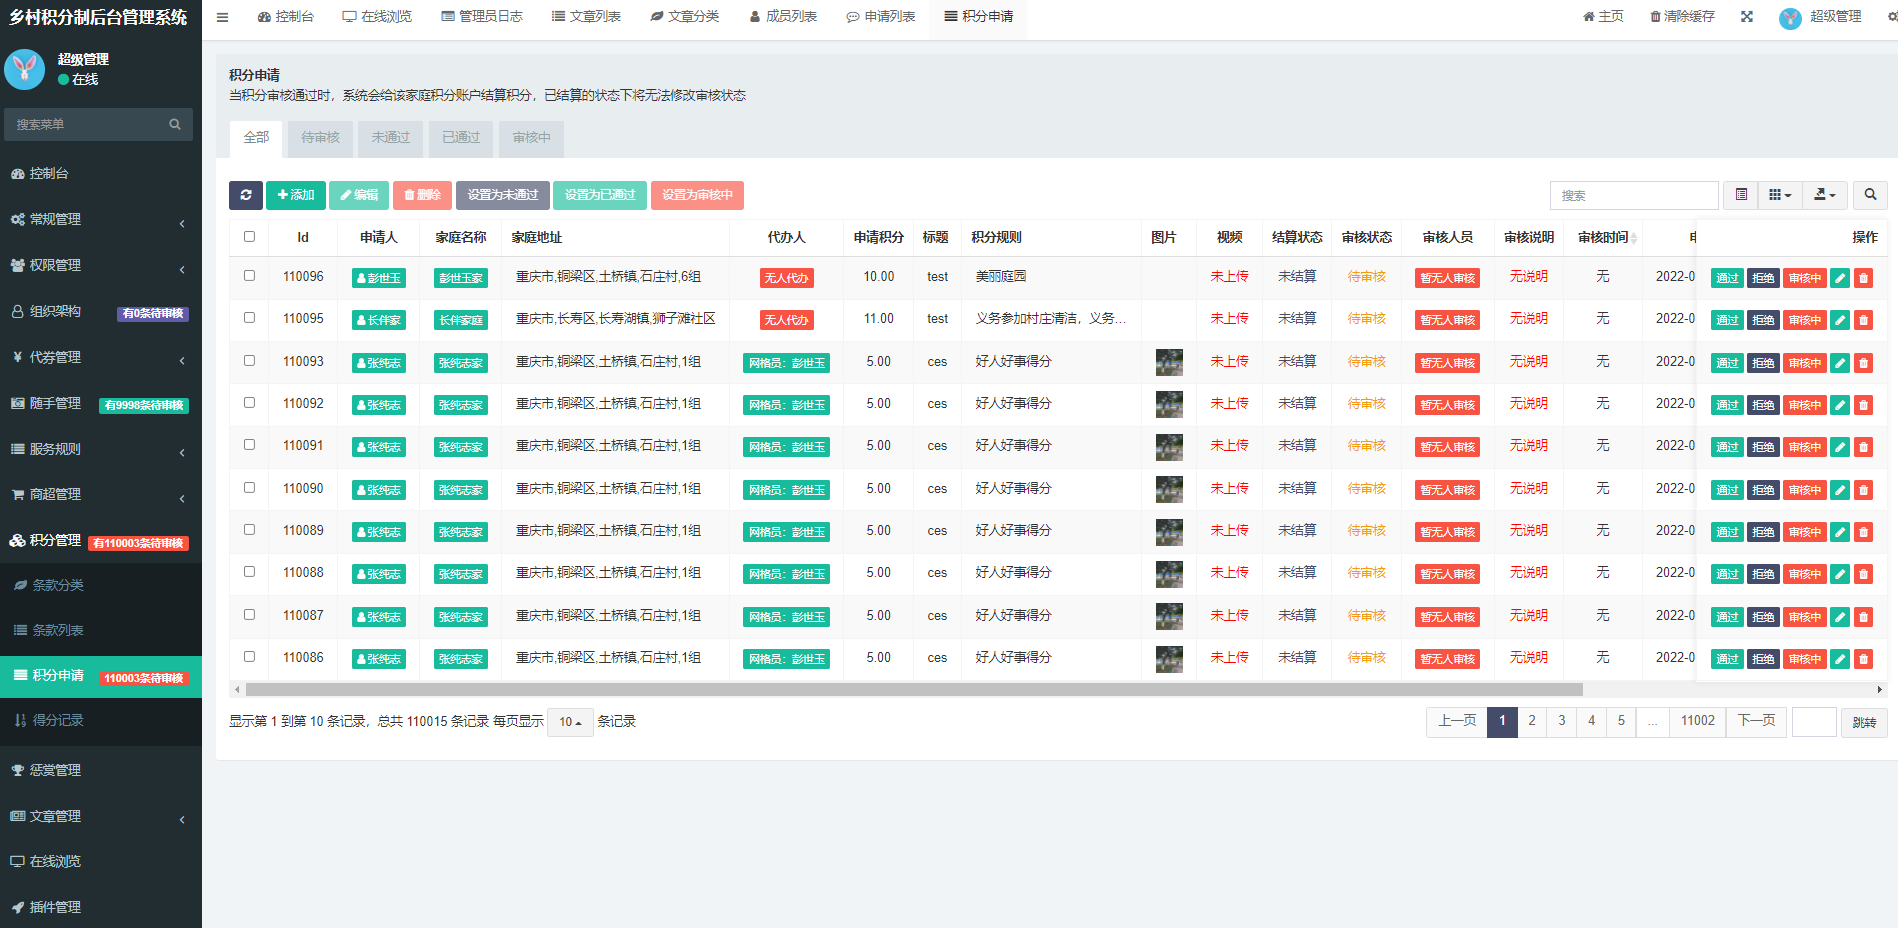Check the row checkbox for Id 110086

pos(249,657)
